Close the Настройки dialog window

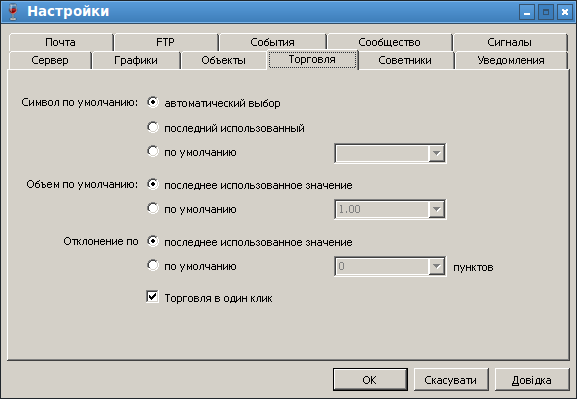click(565, 12)
